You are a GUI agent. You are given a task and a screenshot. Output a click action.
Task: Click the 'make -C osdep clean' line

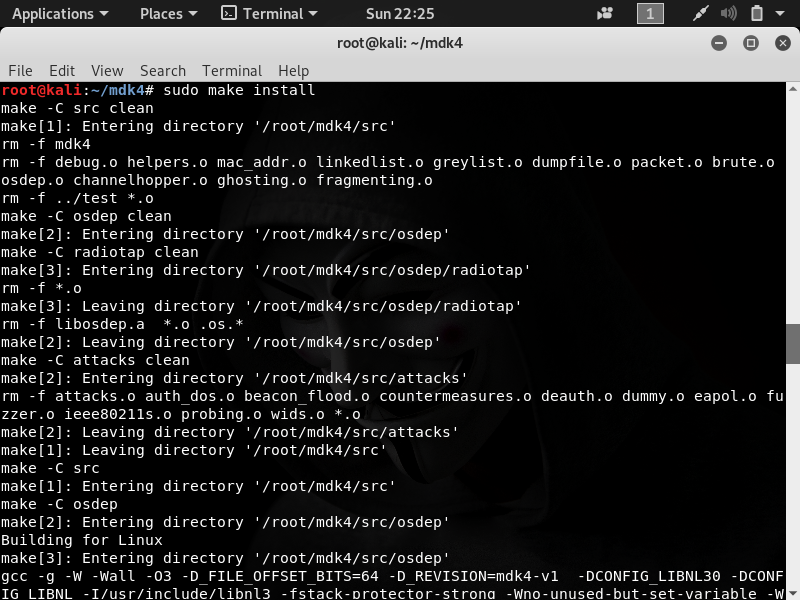click(x=86, y=216)
